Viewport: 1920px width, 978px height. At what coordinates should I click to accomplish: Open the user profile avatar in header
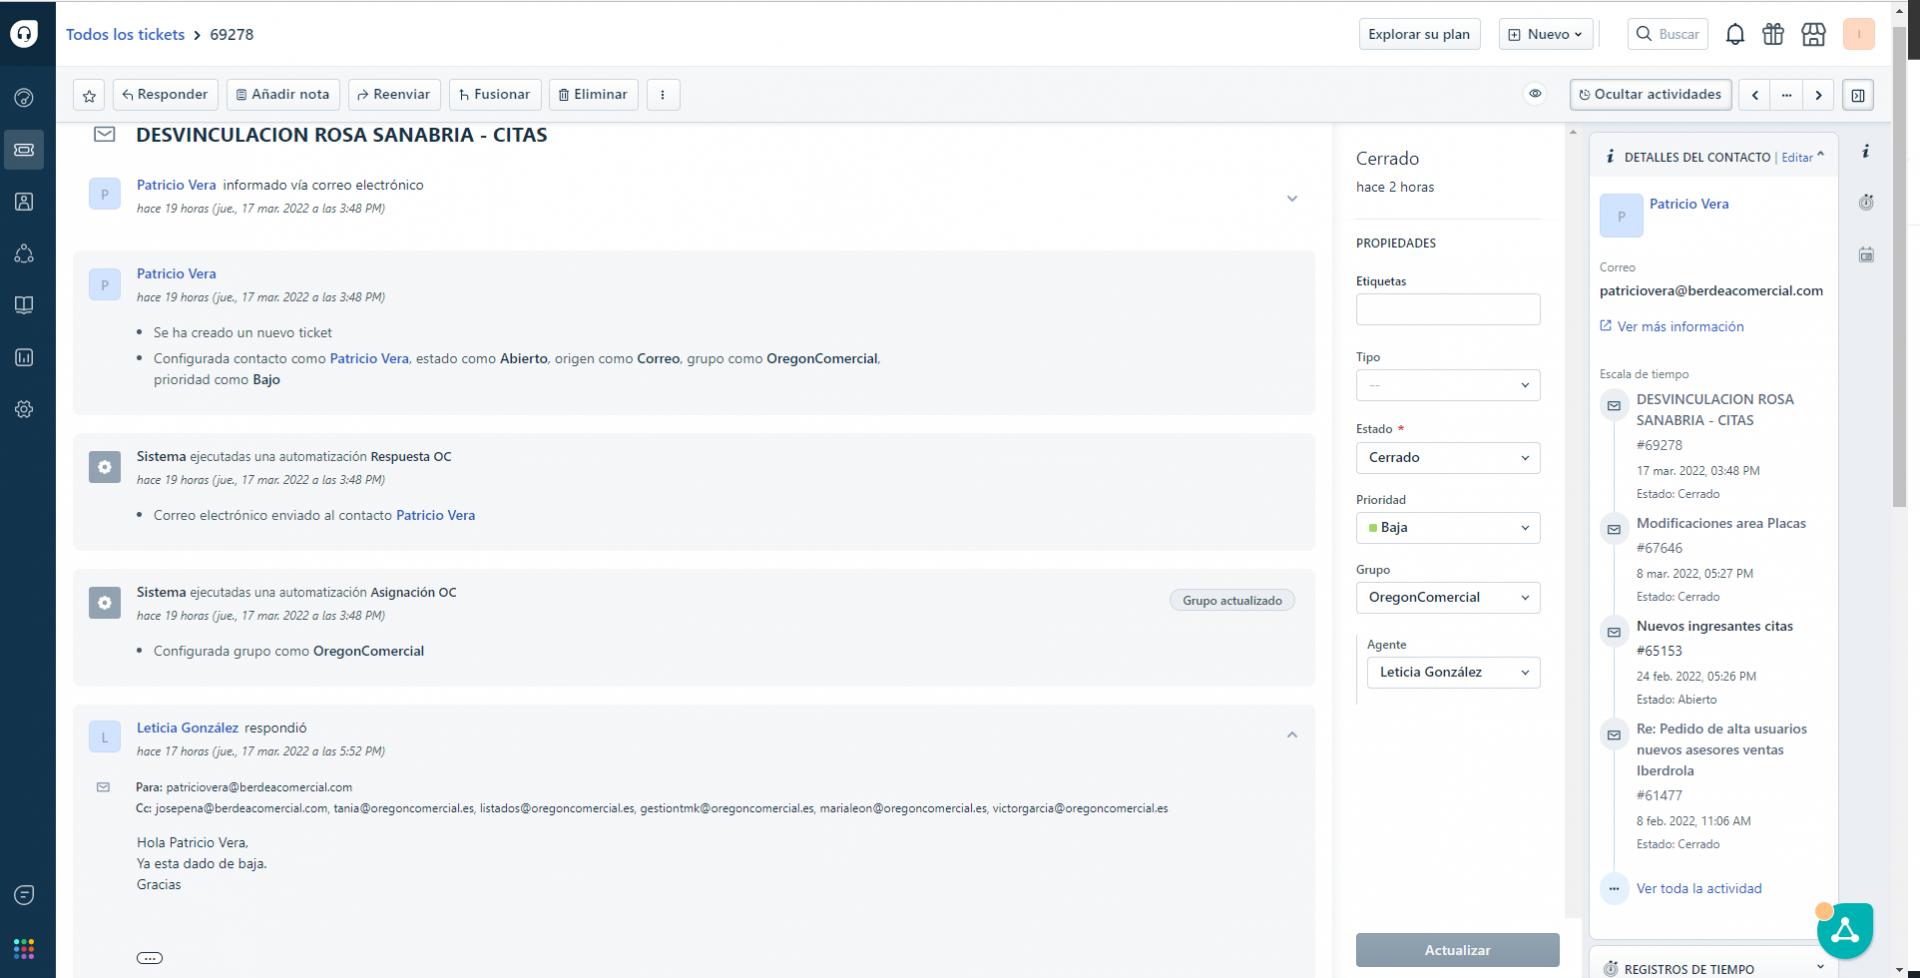pos(1859,34)
